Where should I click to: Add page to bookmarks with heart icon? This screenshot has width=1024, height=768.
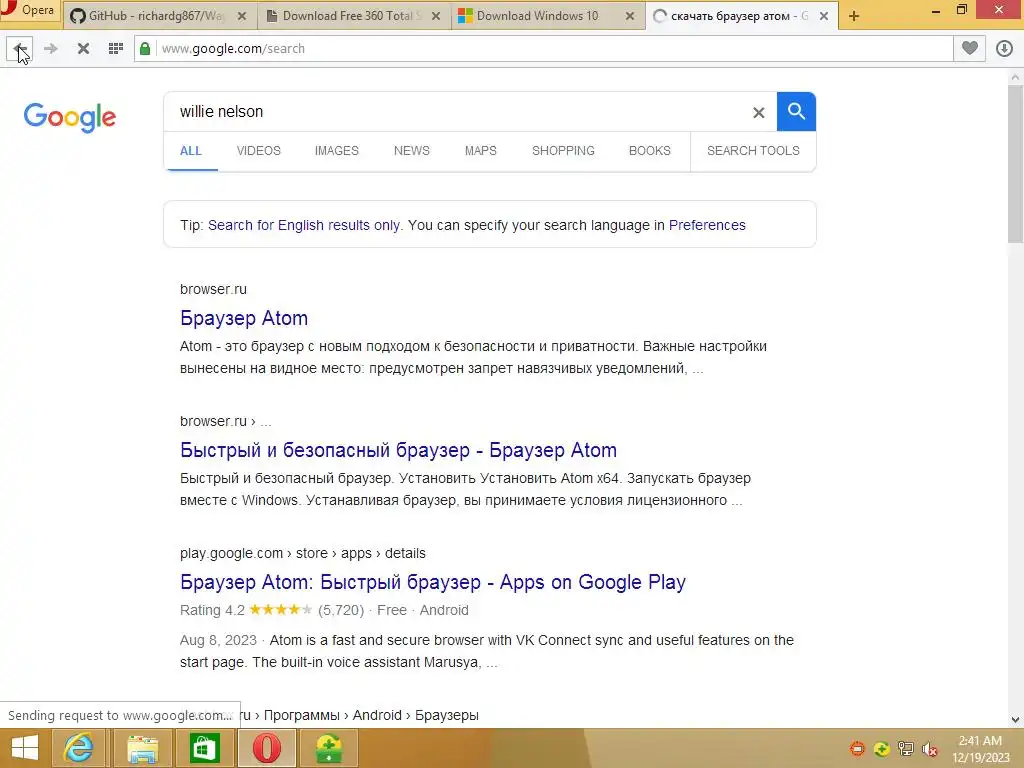pos(970,48)
